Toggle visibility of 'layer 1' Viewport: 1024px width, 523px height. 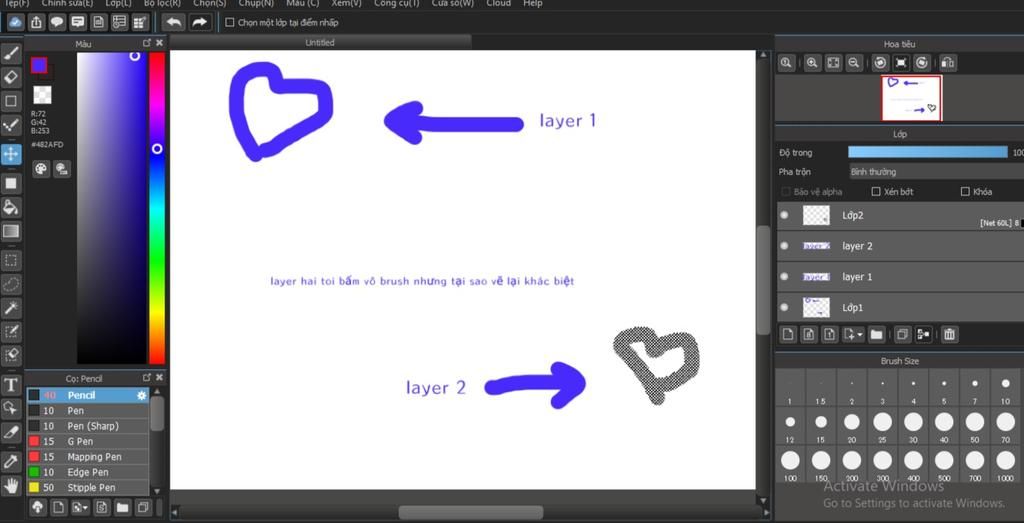click(784, 276)
